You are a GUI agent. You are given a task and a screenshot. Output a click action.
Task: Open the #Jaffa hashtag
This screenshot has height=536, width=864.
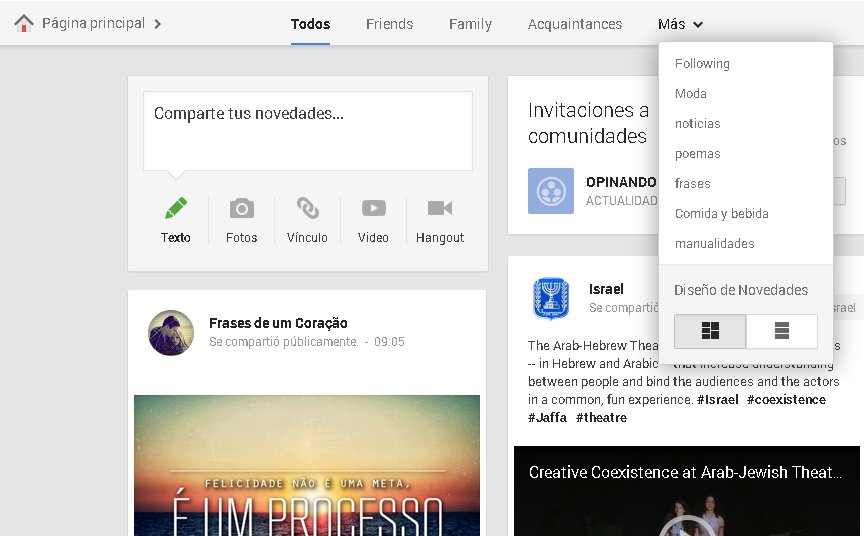click(547, 418)
